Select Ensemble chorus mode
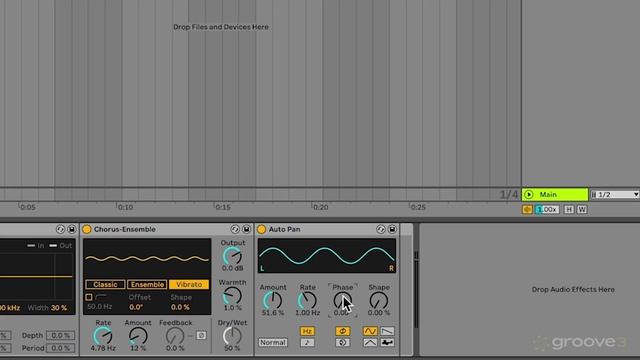 click(x=147, y=284)
